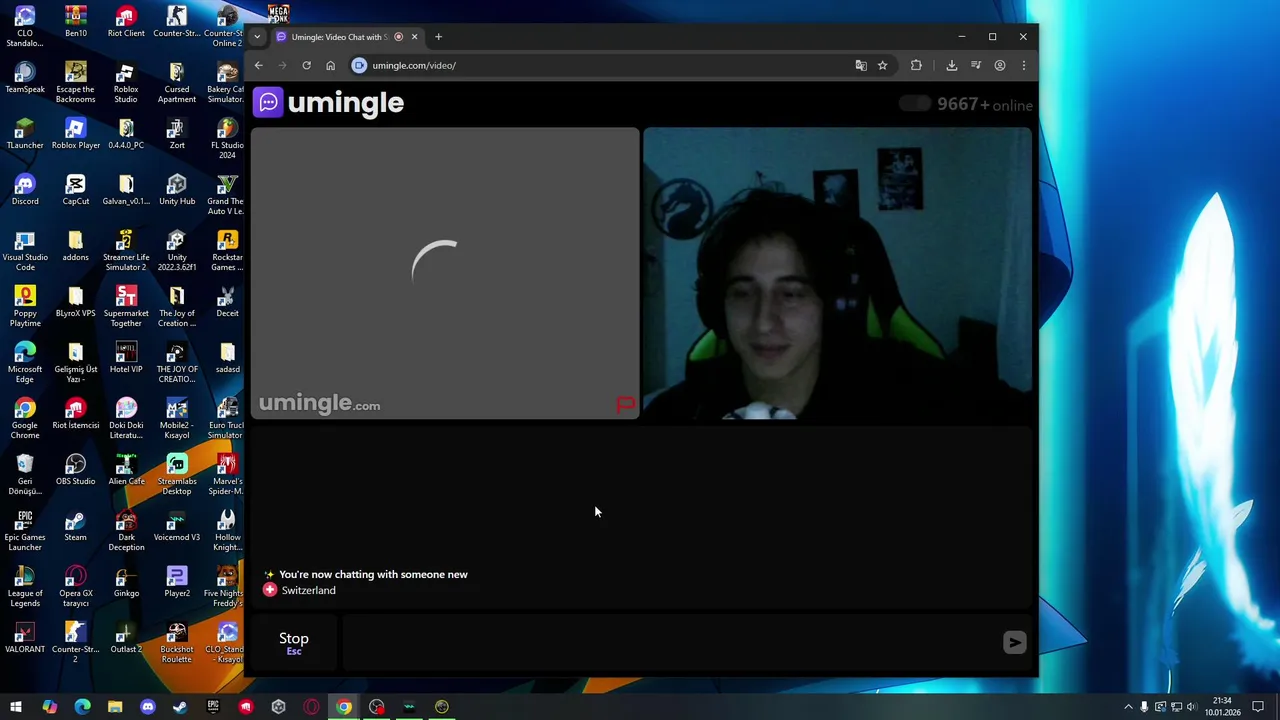This screenshot has height=720, width=1280.
Task: Click the umingle logo in the header
Action: click(x=329, y=103)
